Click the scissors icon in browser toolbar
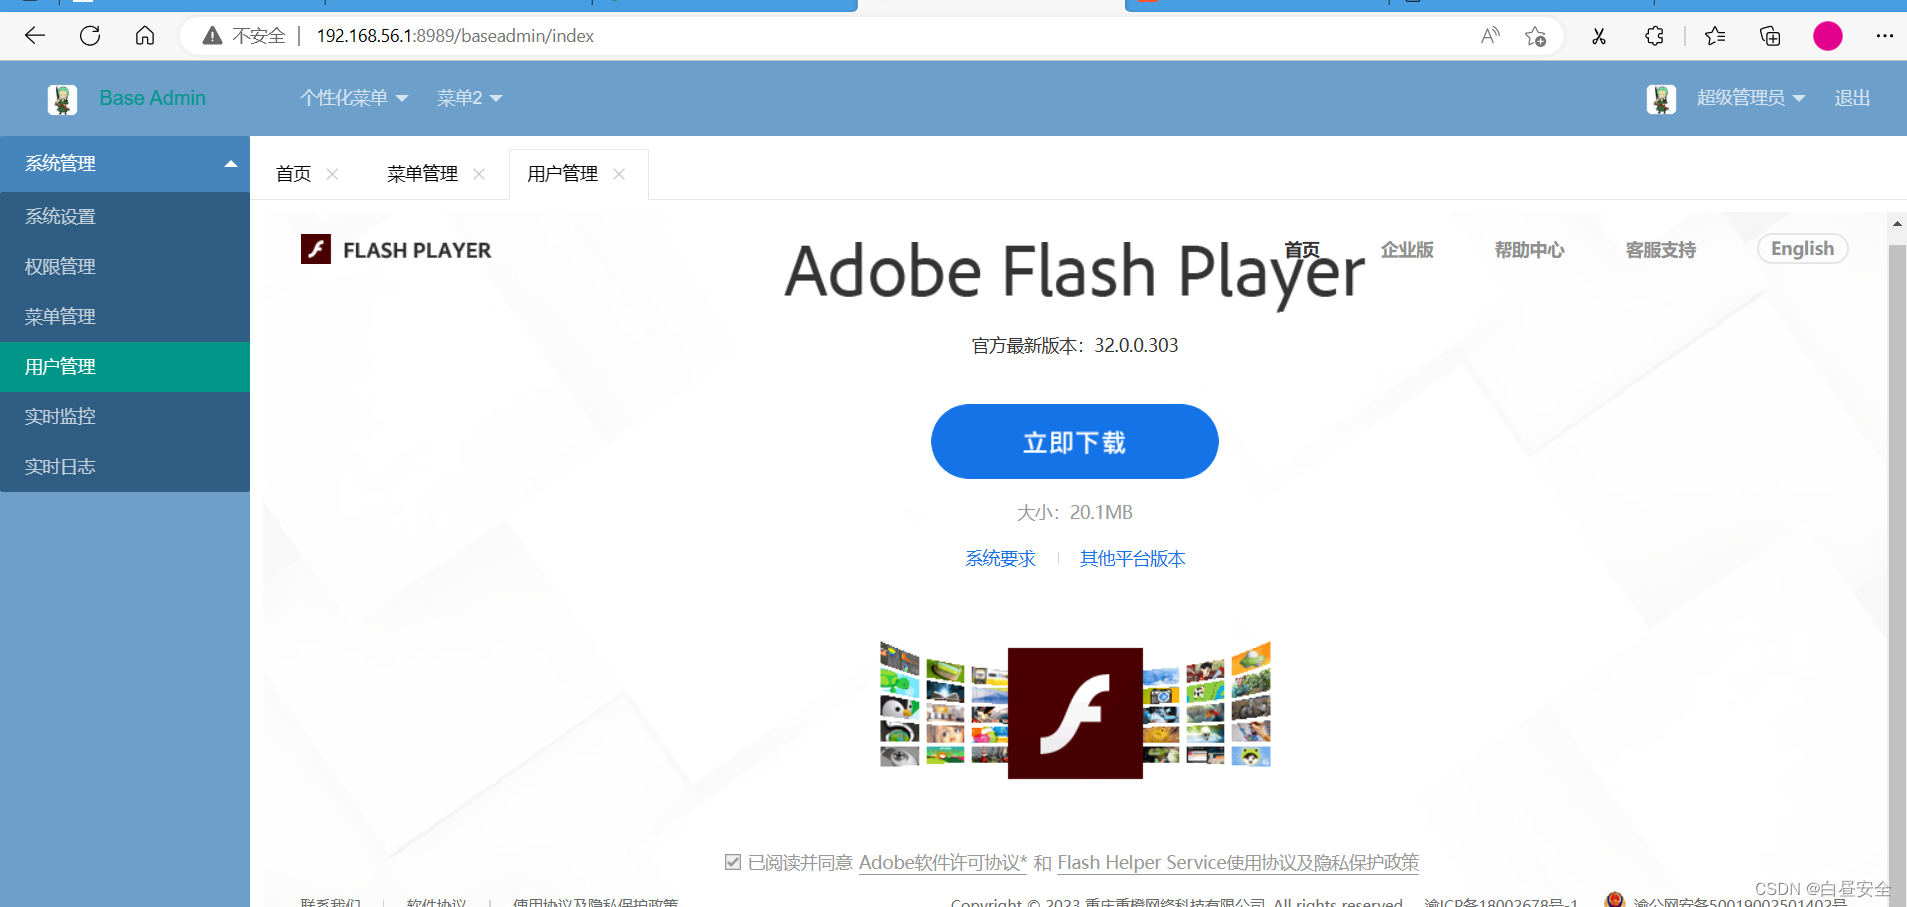 click(x=1599, y=36)
